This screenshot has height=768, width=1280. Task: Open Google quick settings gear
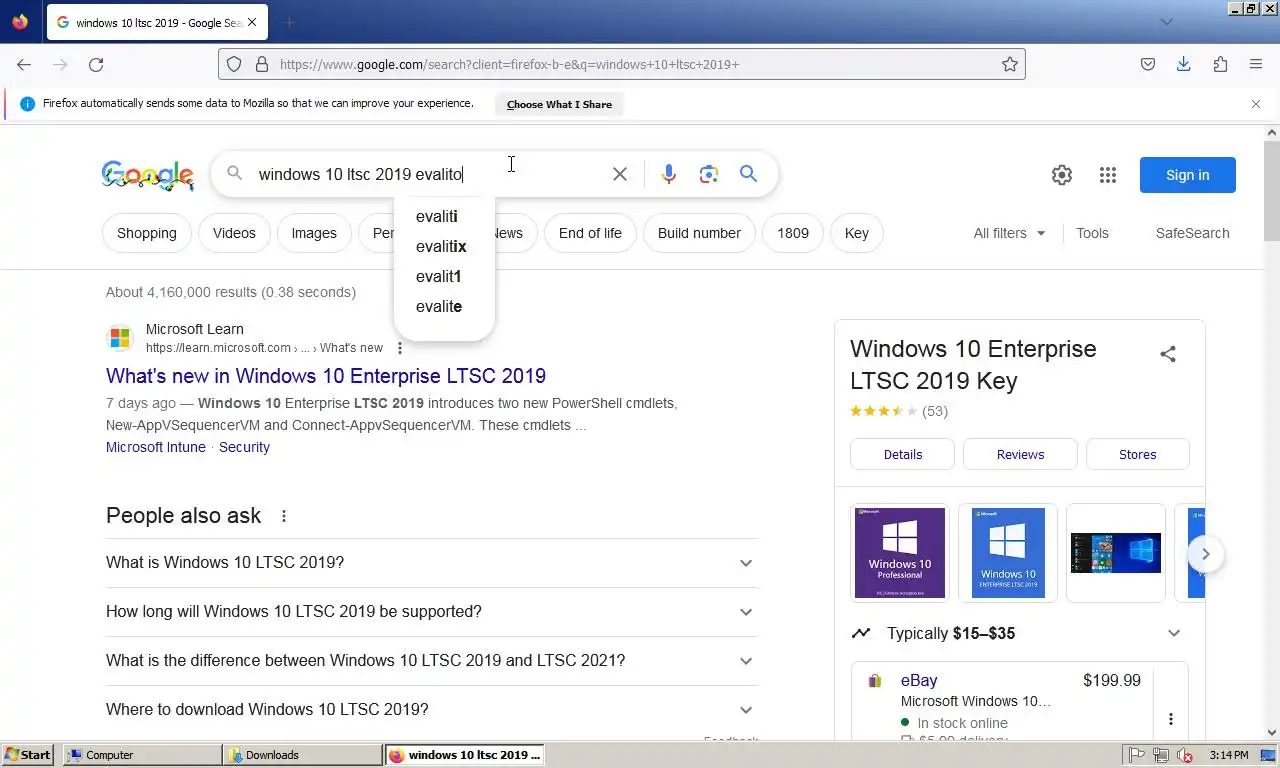(1062, 175)
